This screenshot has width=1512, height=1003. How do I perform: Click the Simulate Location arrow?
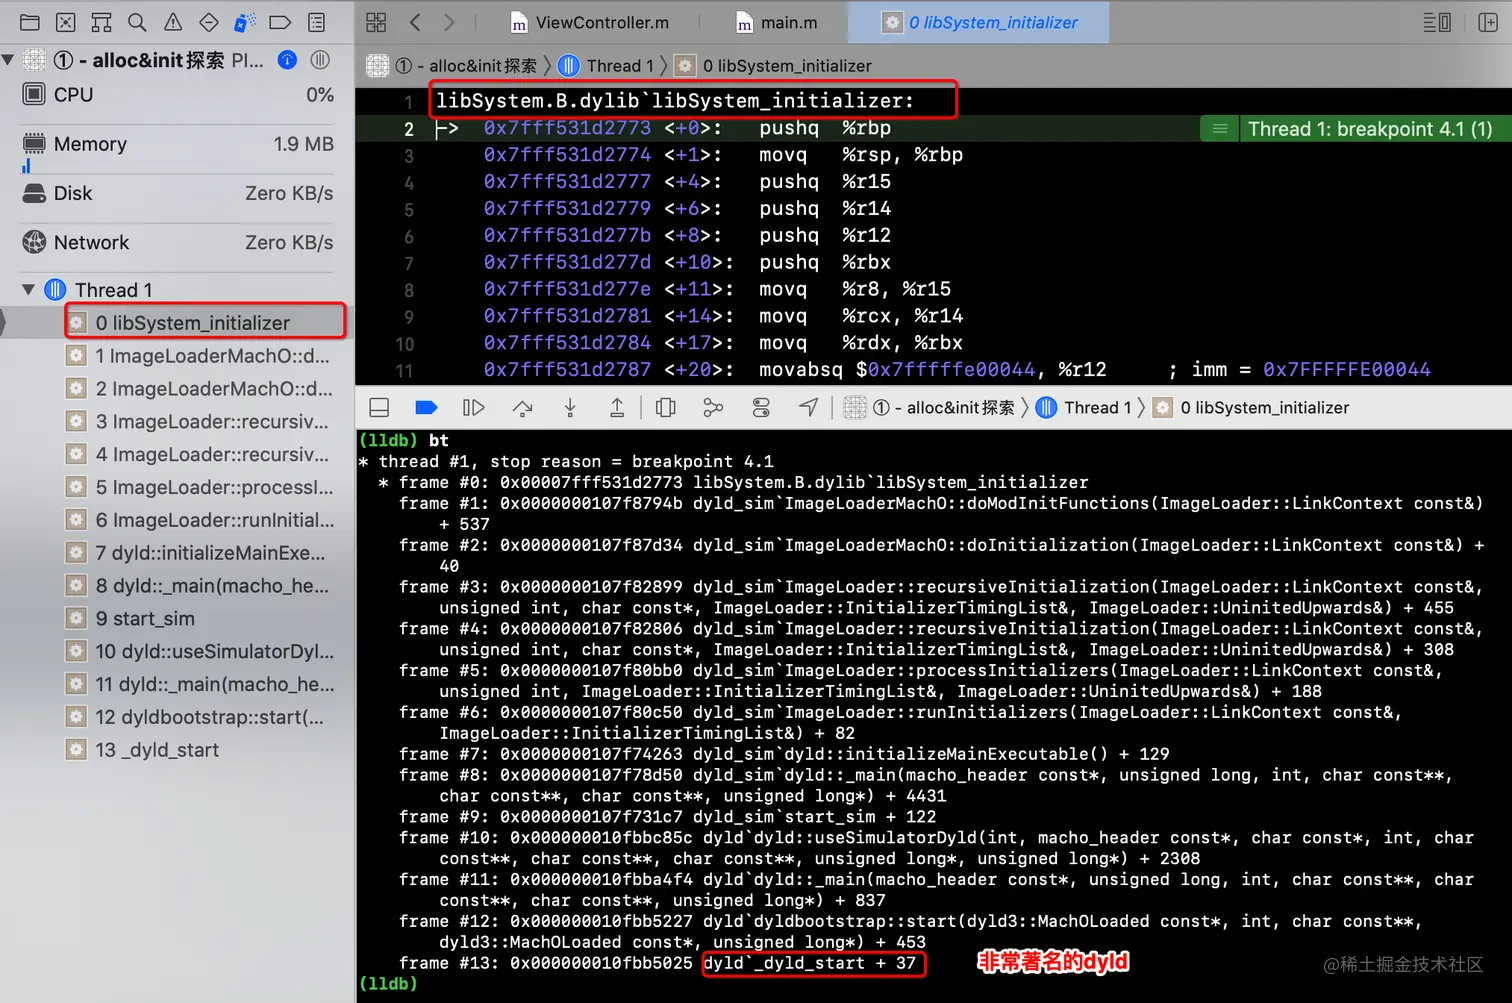click(808, 407)
